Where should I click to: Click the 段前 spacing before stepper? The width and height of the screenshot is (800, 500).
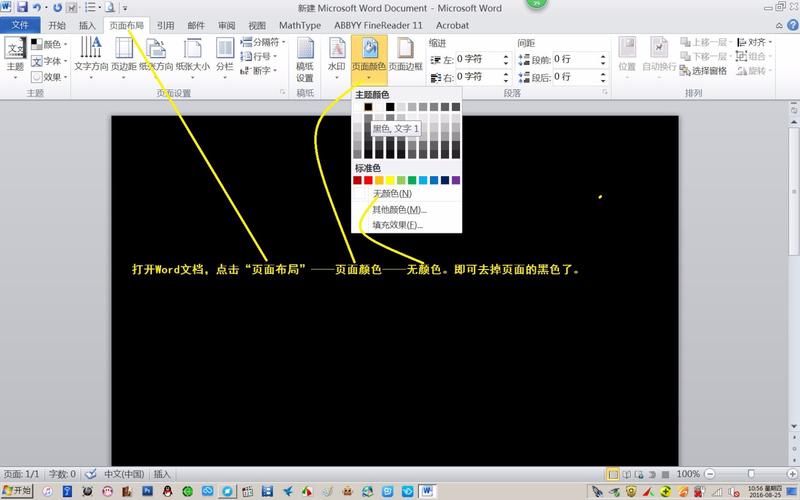point(603,59)
